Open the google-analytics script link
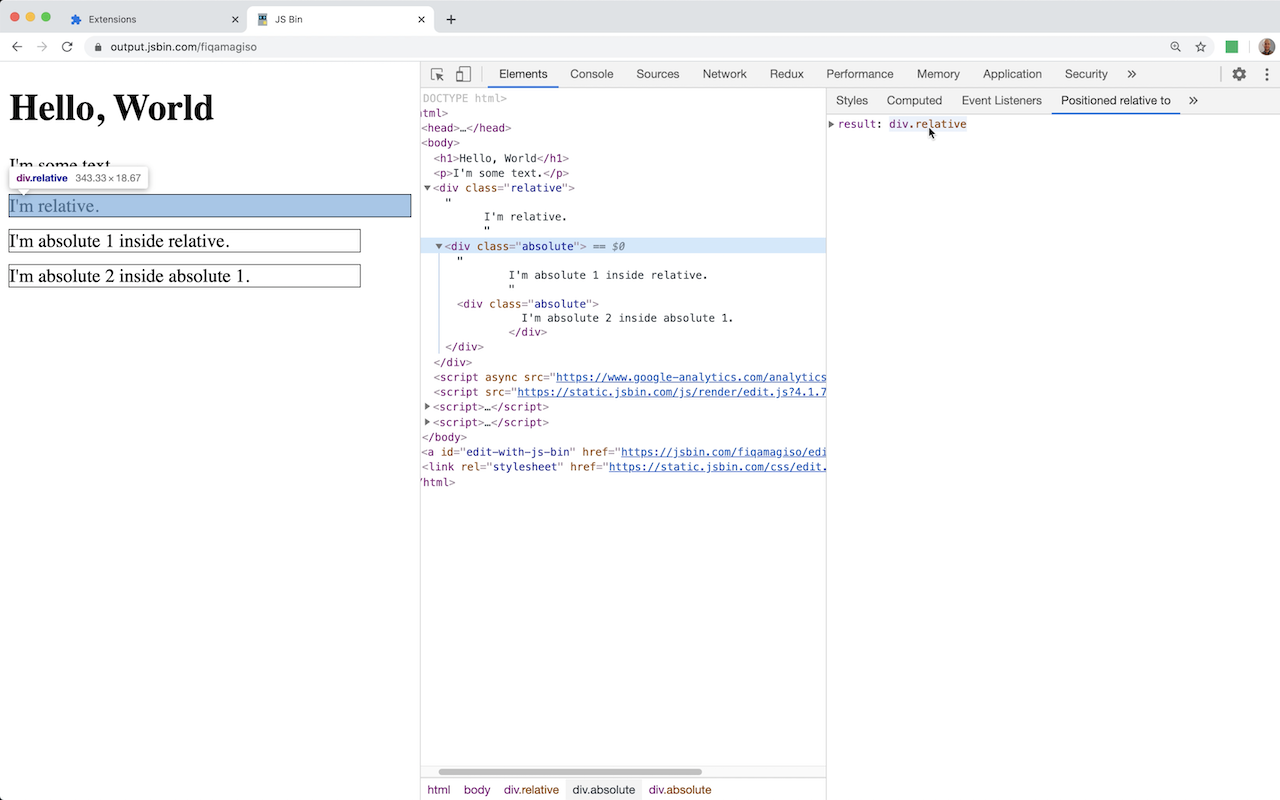Image resolution: width=1280 pixels, height=800 pixels. tap(691, 377)
